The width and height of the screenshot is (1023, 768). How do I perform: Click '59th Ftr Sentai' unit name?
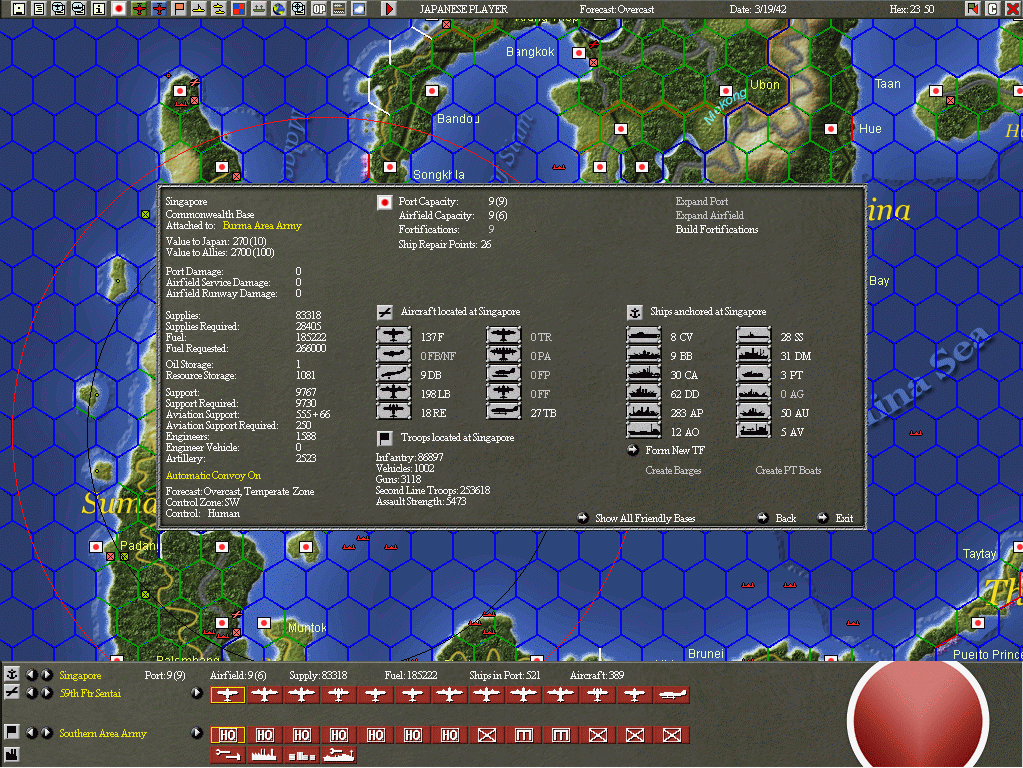[90, 693]
